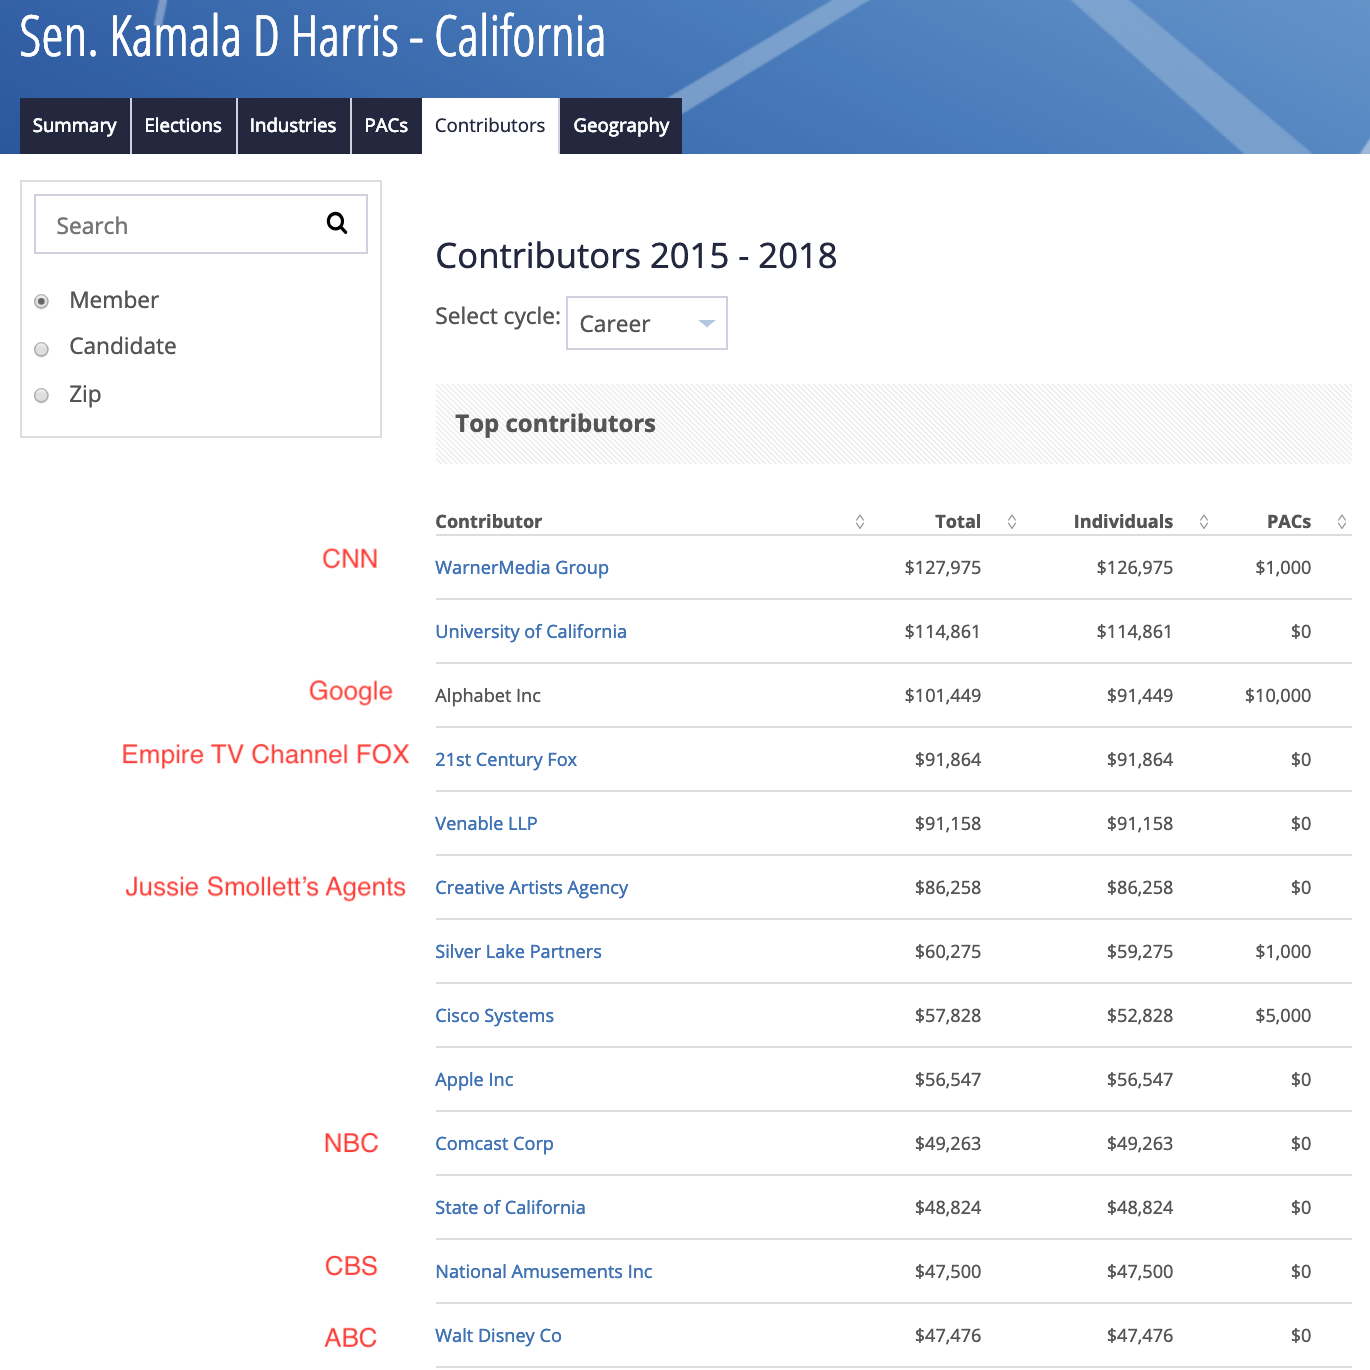Click the Comcast Corp link

[x=494, y=1144]
